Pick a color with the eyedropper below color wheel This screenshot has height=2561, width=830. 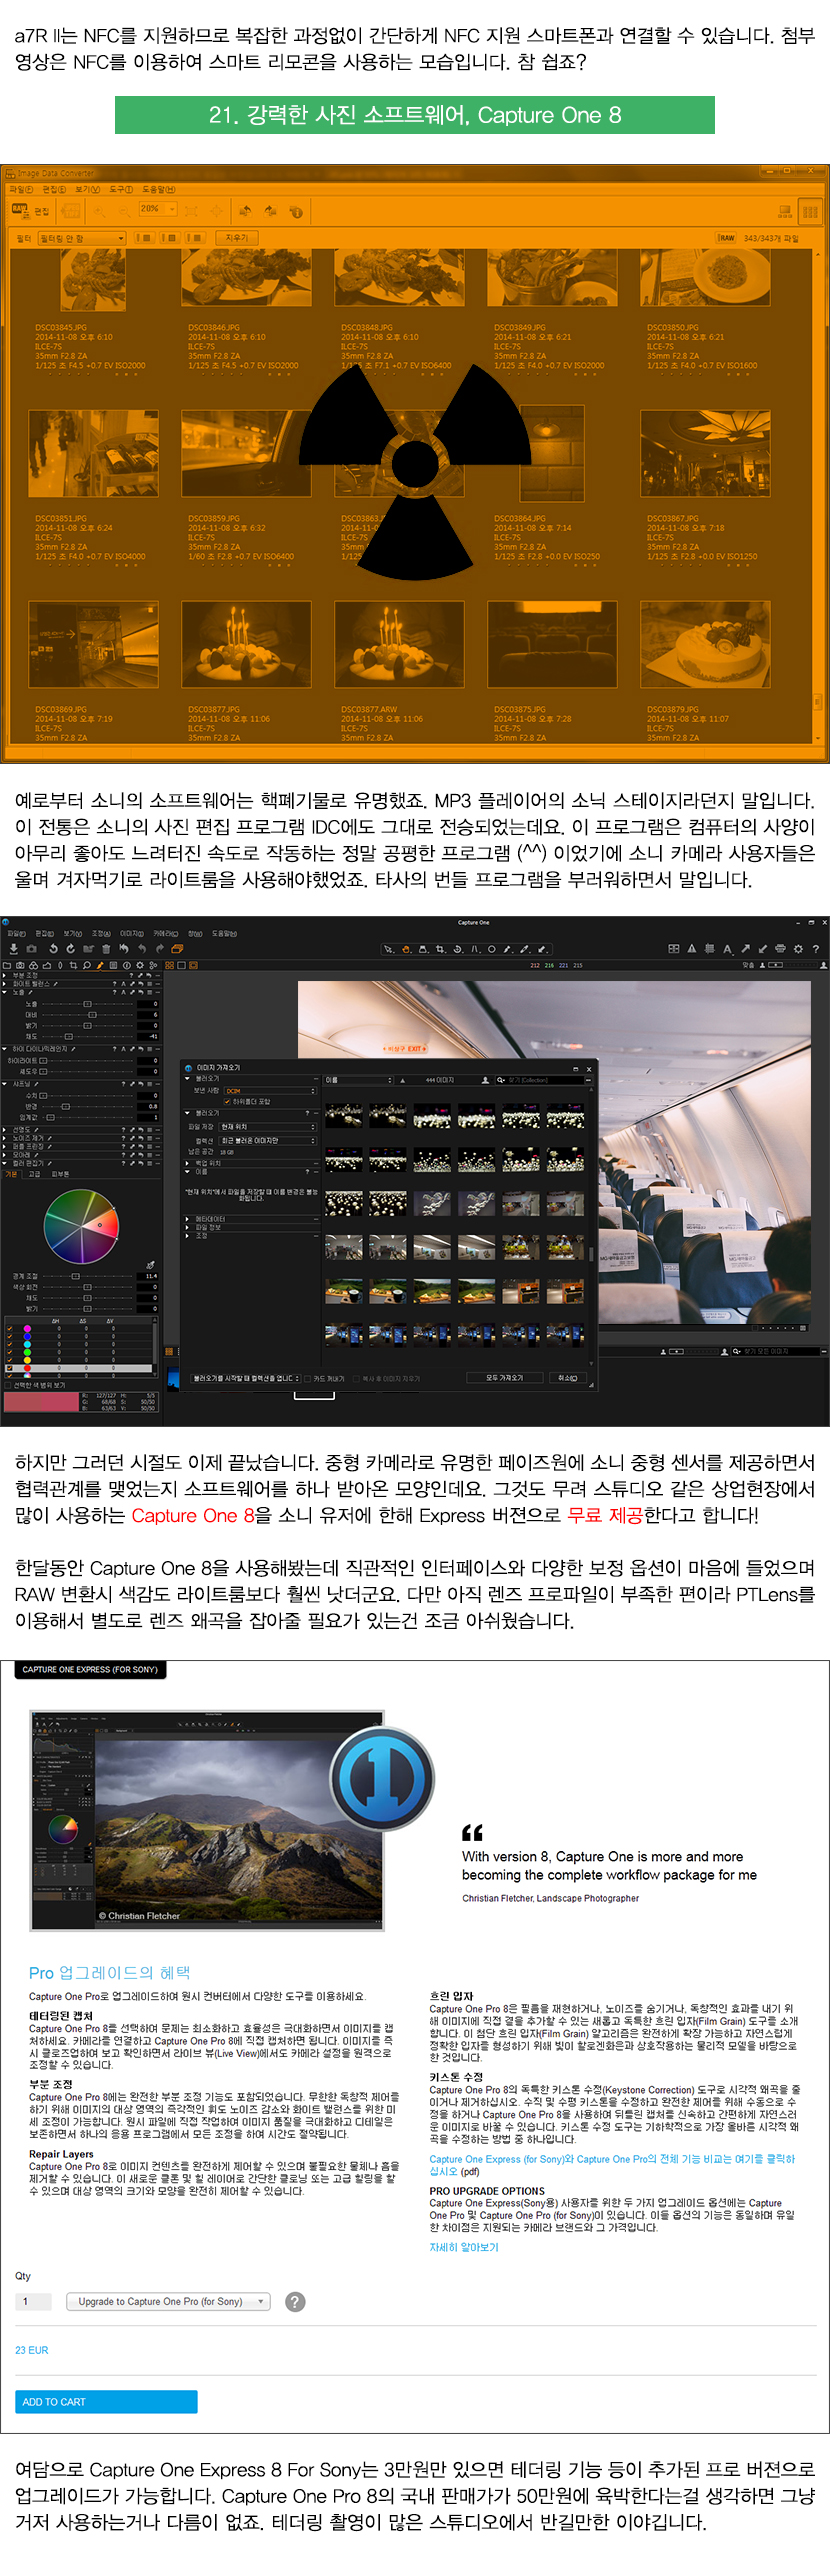point(150,1265)
